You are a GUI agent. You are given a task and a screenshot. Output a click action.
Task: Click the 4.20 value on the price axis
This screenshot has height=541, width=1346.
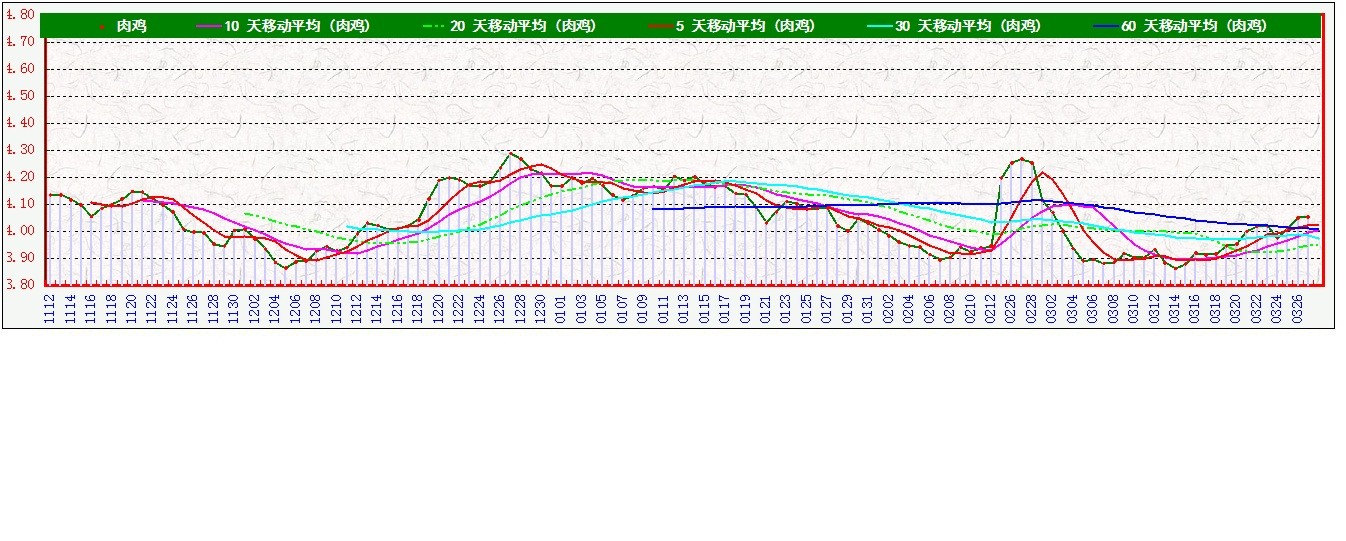[x=21, y=177]
